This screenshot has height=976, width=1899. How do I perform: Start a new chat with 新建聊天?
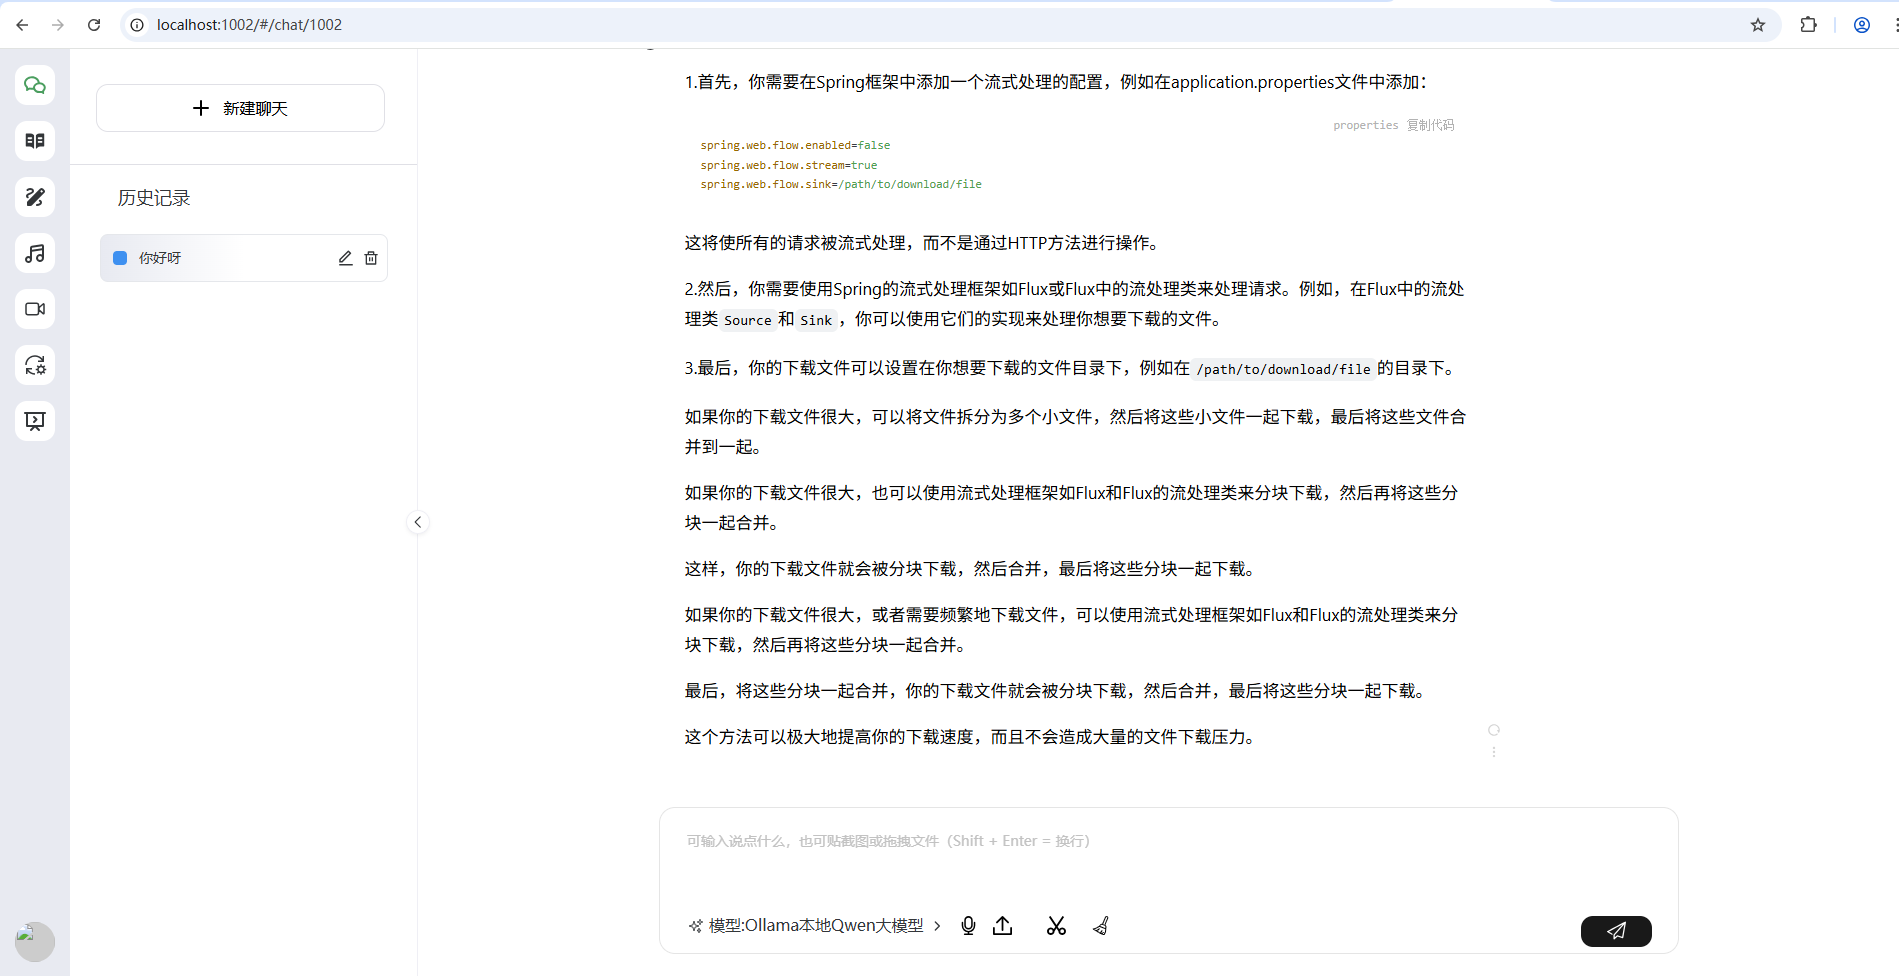click(x=240, y=108)
